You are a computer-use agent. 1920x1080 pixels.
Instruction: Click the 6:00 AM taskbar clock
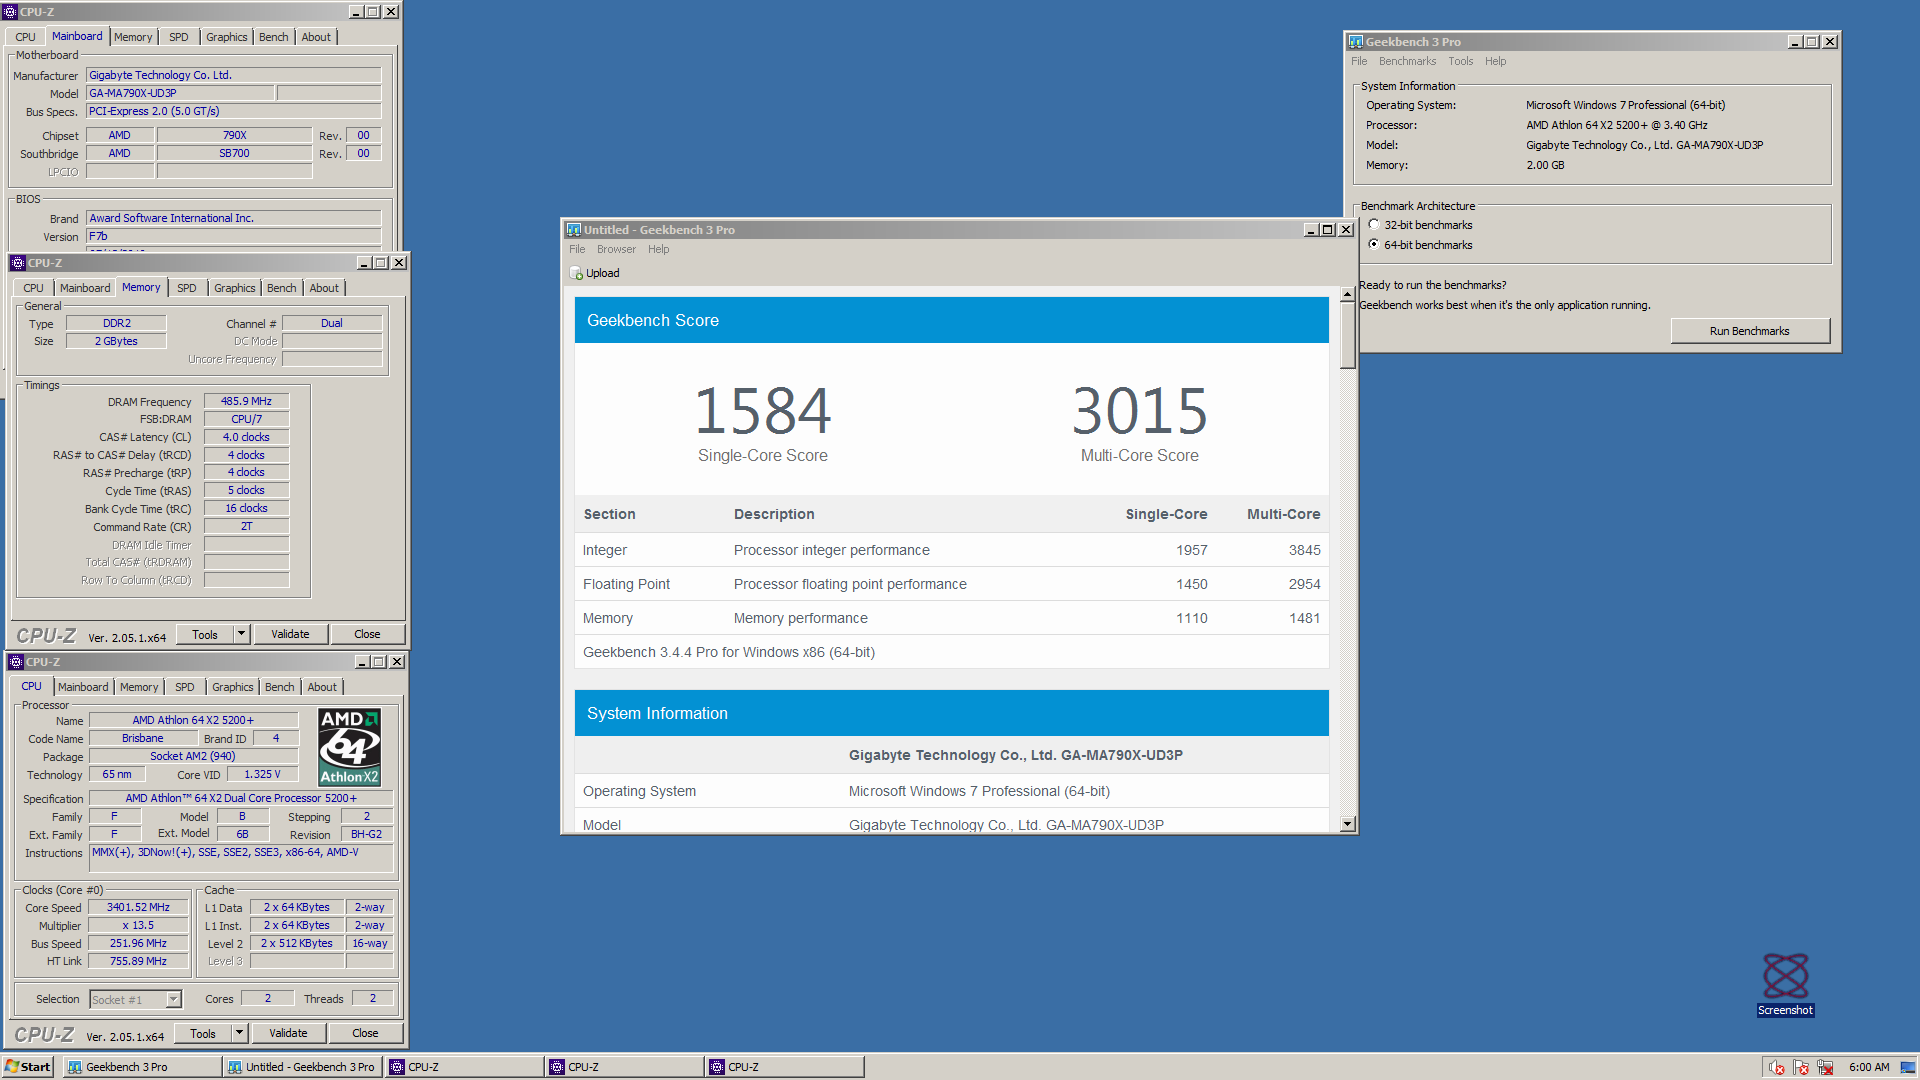[1869, 1067]
